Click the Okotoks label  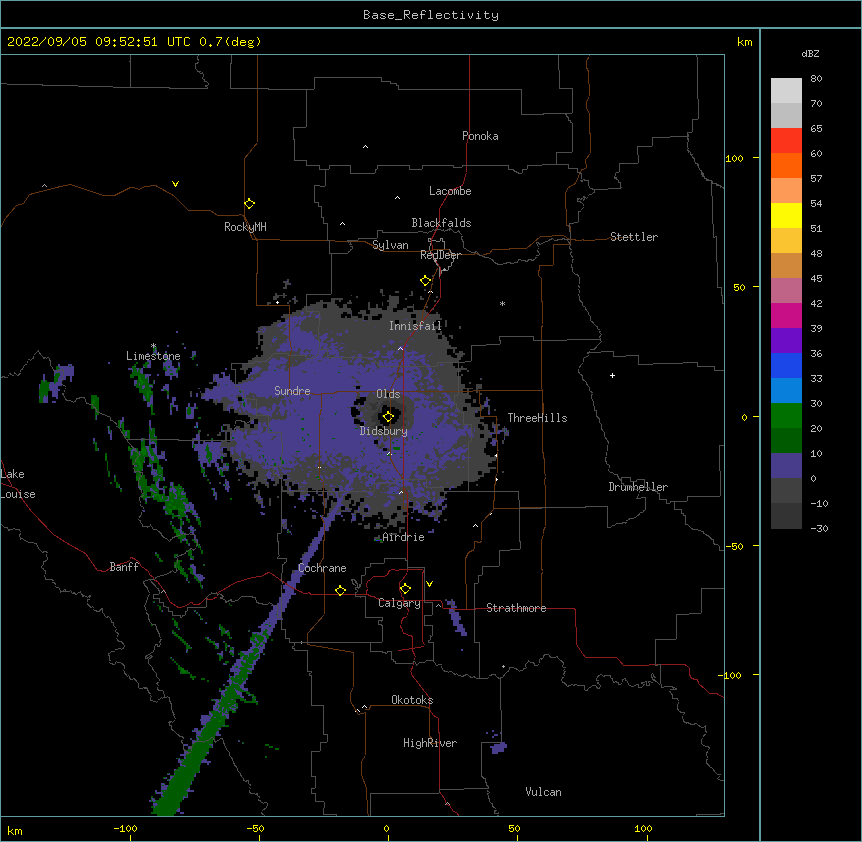tap(412, 700)
